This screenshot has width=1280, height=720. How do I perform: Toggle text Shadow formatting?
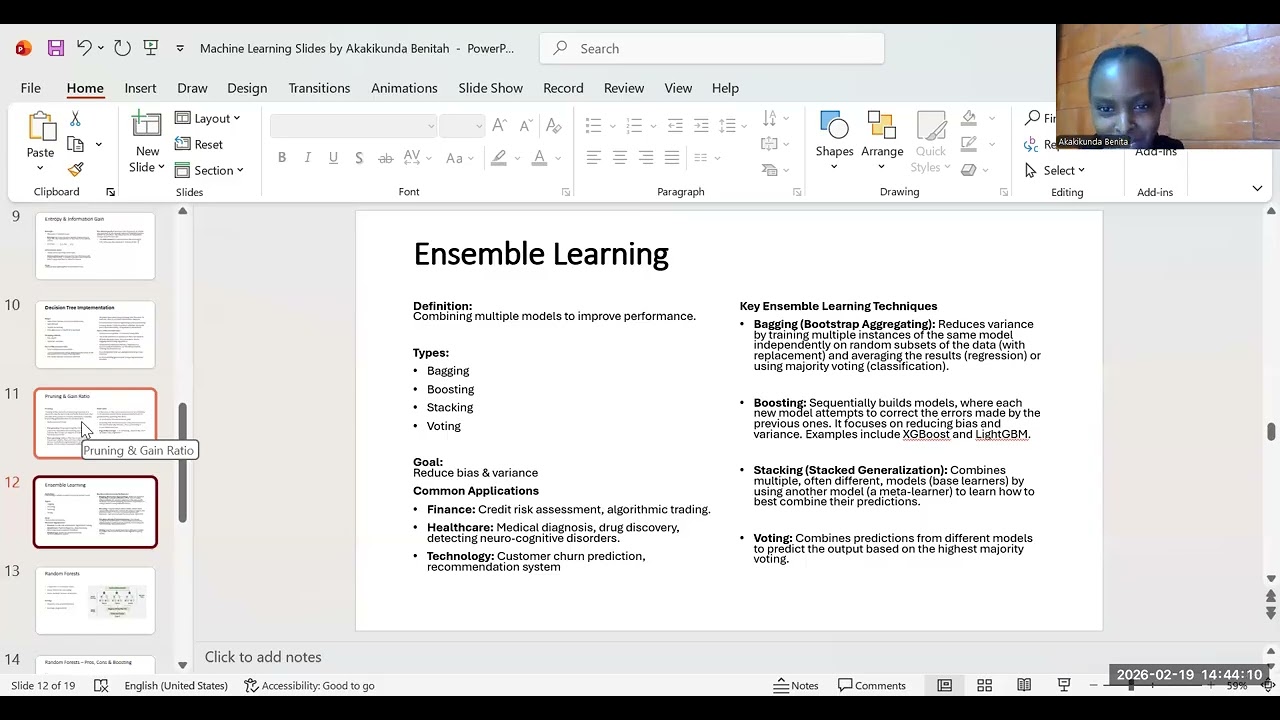click(359, 157)
